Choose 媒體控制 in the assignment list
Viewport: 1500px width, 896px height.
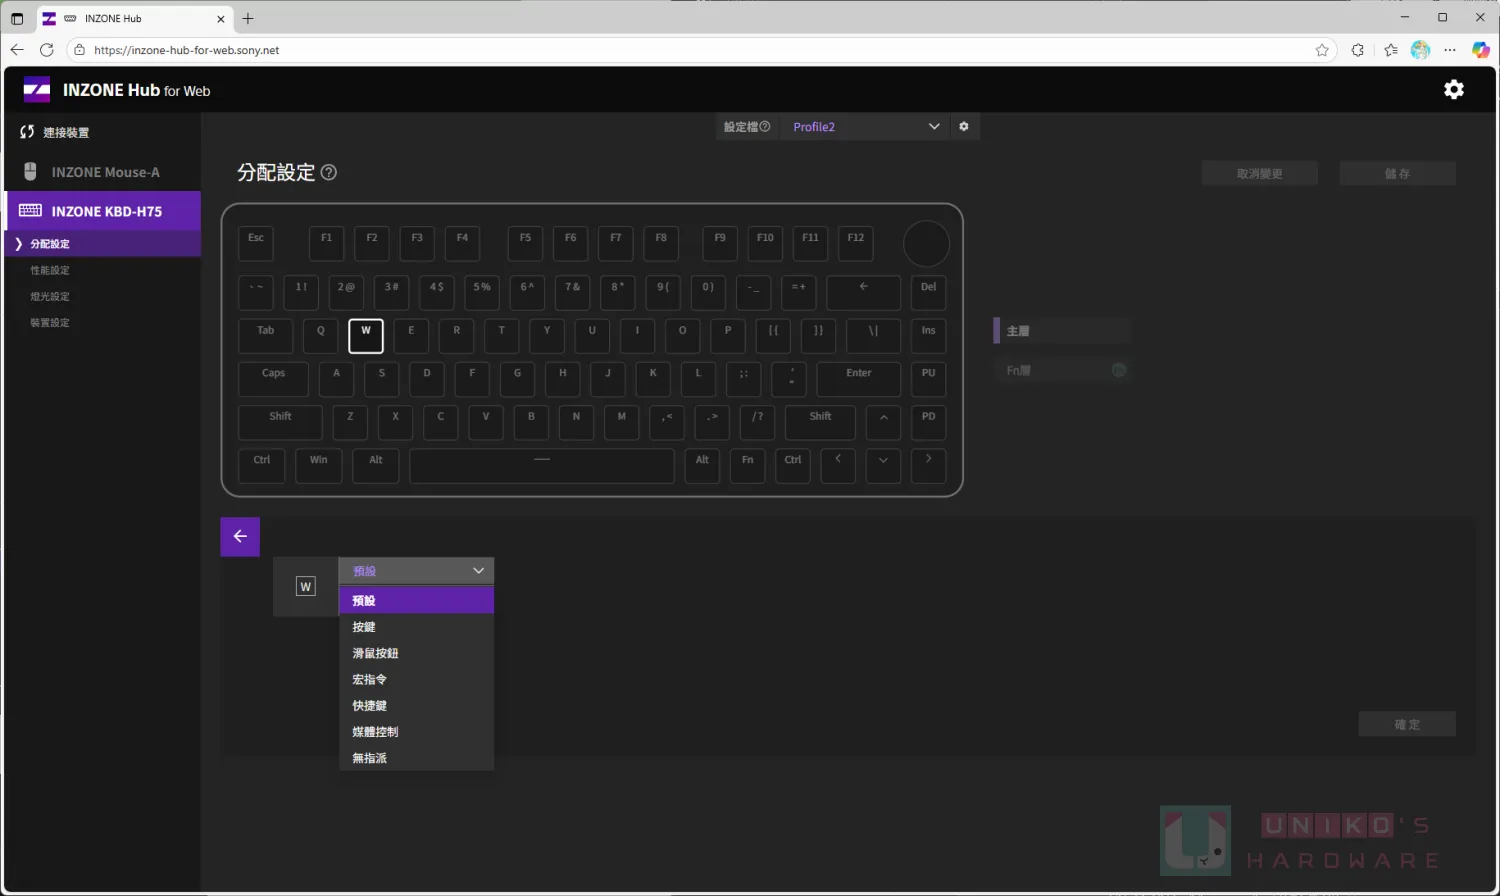click(375, 732)
